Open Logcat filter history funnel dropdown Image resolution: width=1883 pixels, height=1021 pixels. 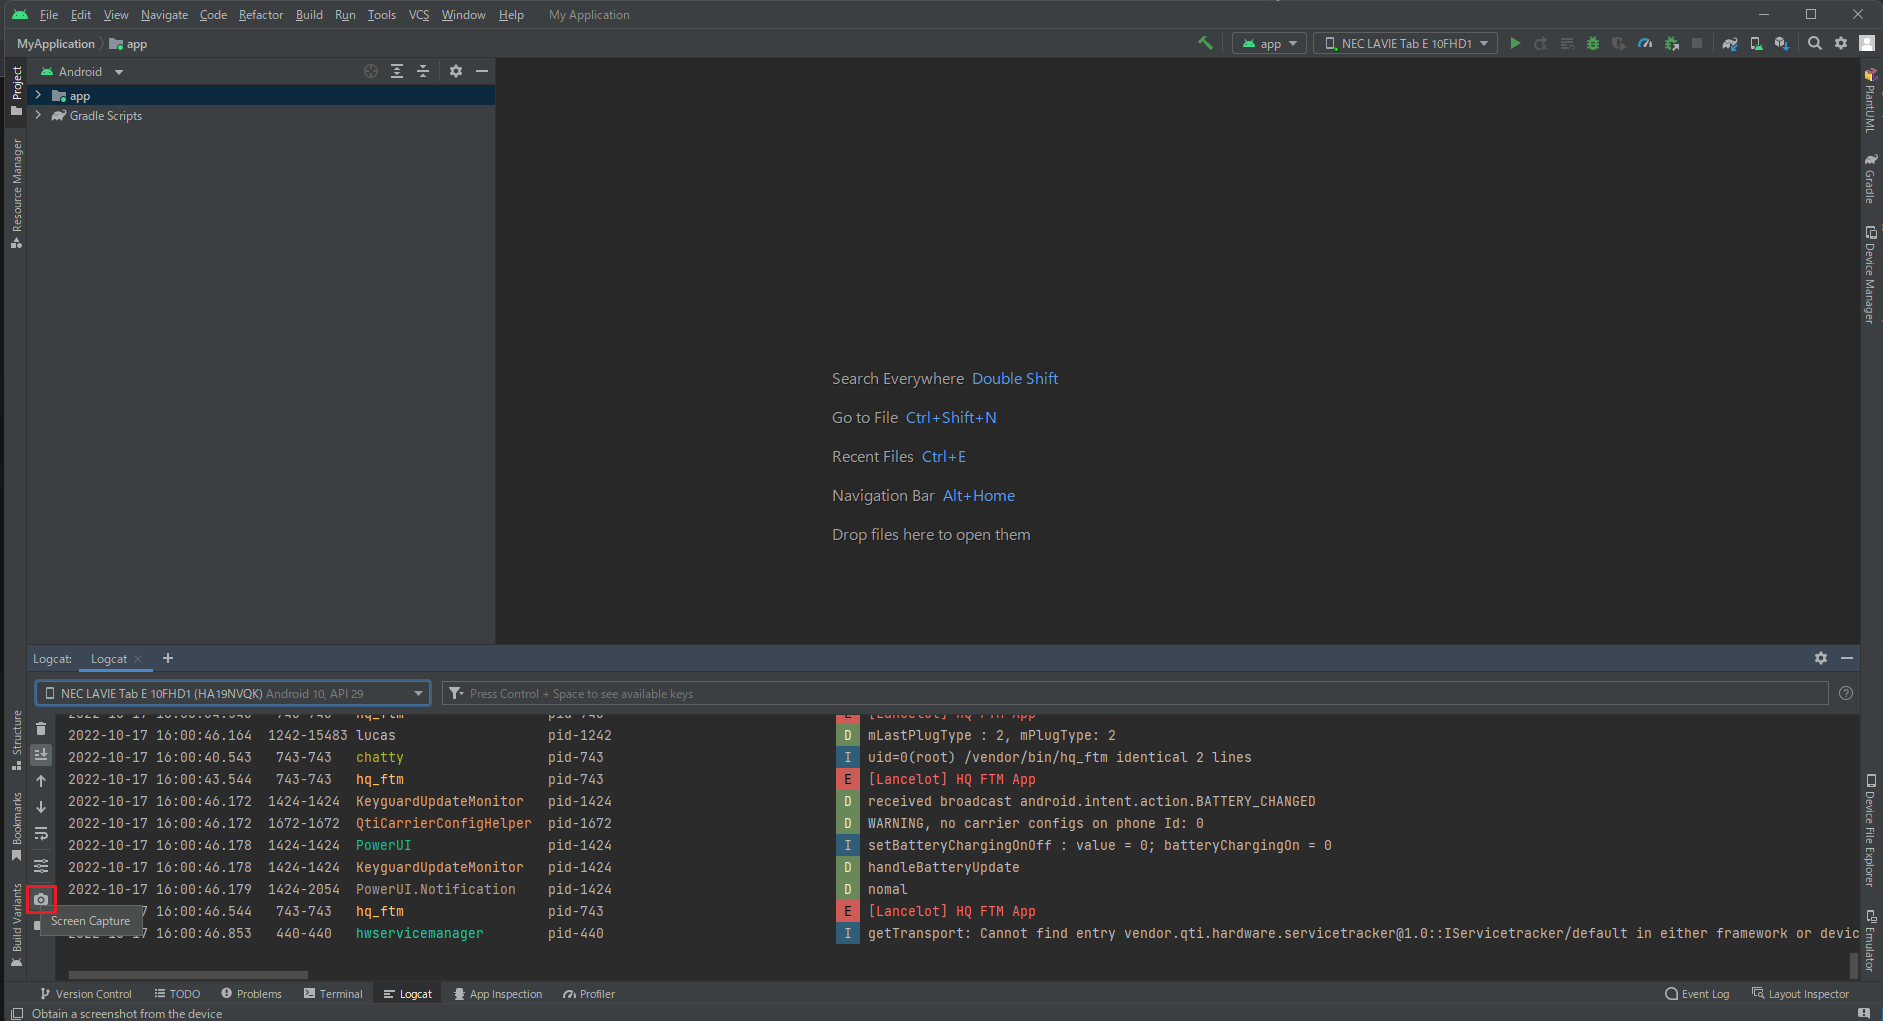456,693
